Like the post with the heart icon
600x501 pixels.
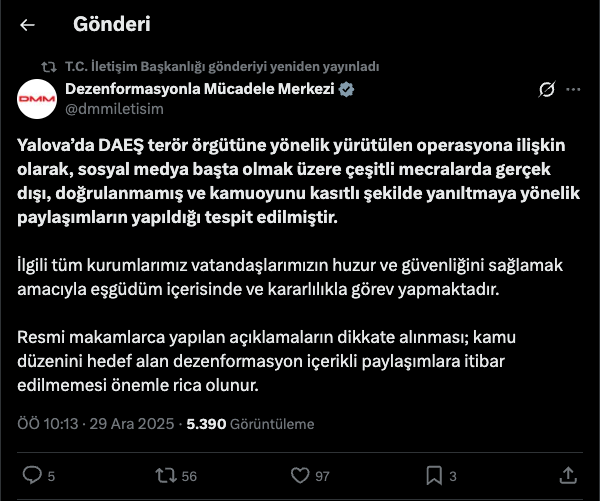tap(296, 474)
